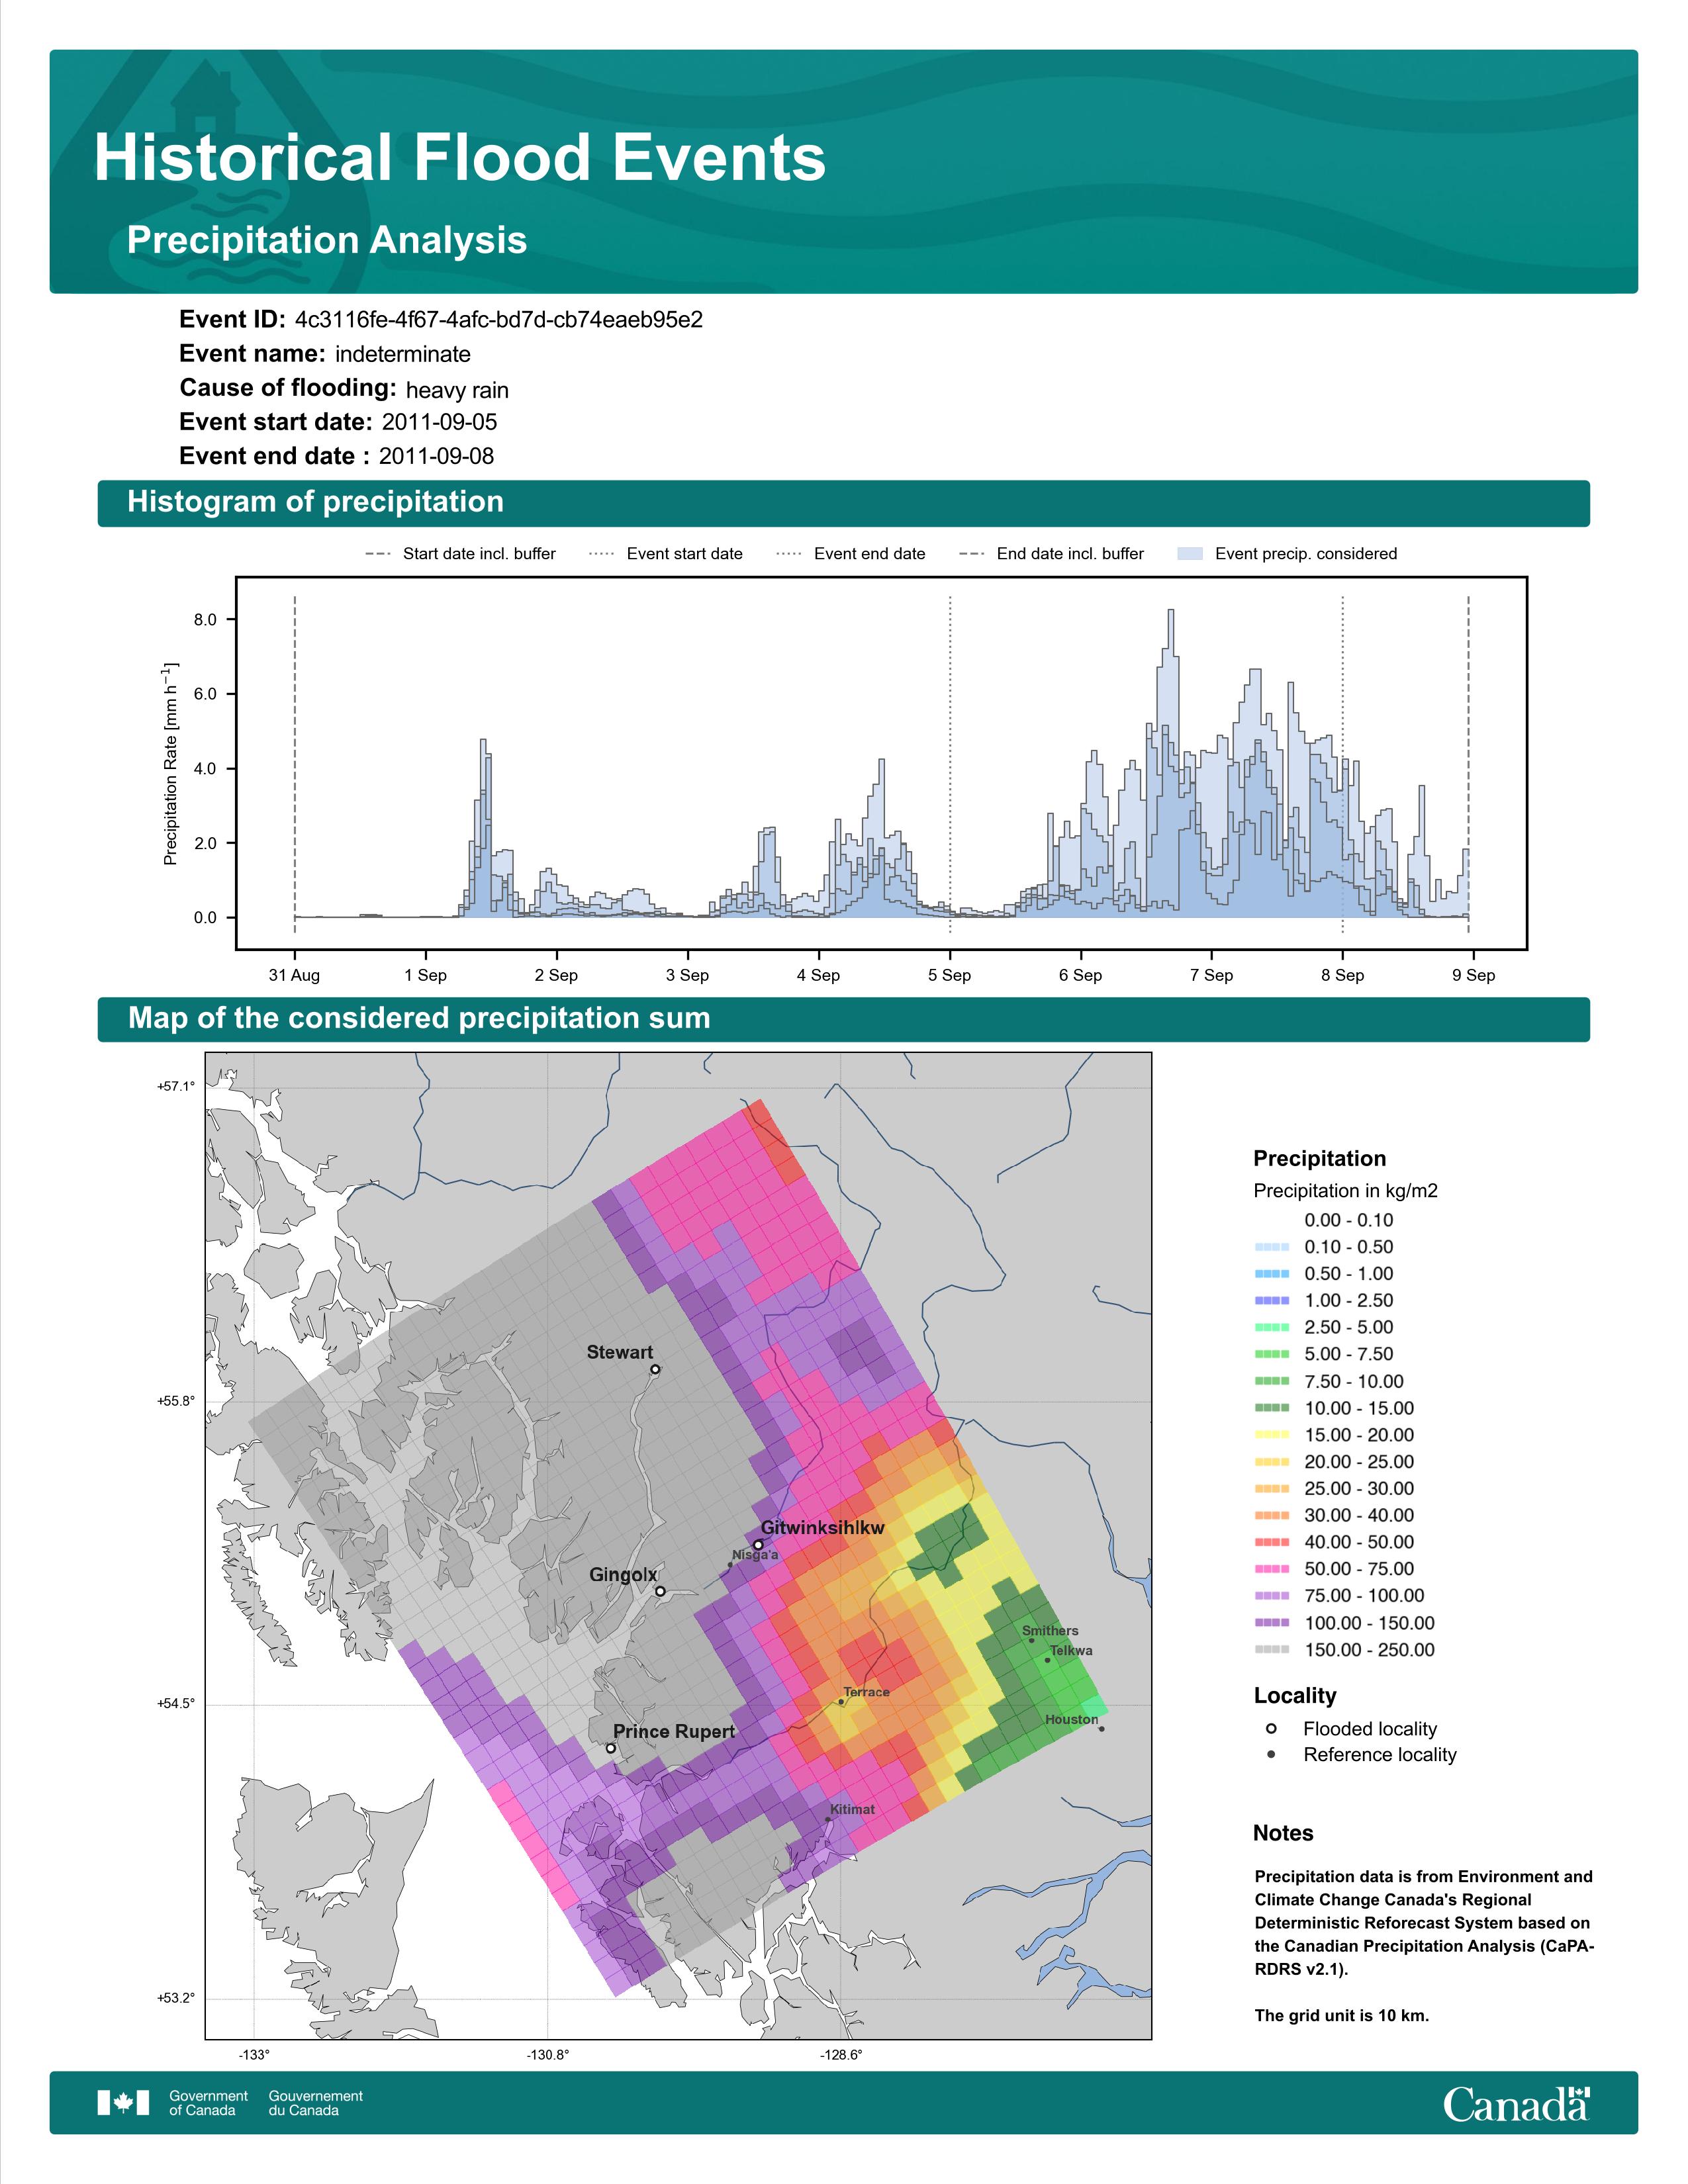Click the 15.00 - 20.00 legend swatch
This screenshot has height=2184, width=1688.
click(1271, 1435)
